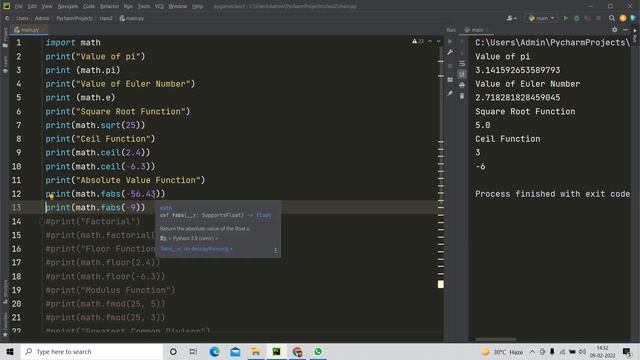Toggle scroll to end in Run output

pos(462,74)
